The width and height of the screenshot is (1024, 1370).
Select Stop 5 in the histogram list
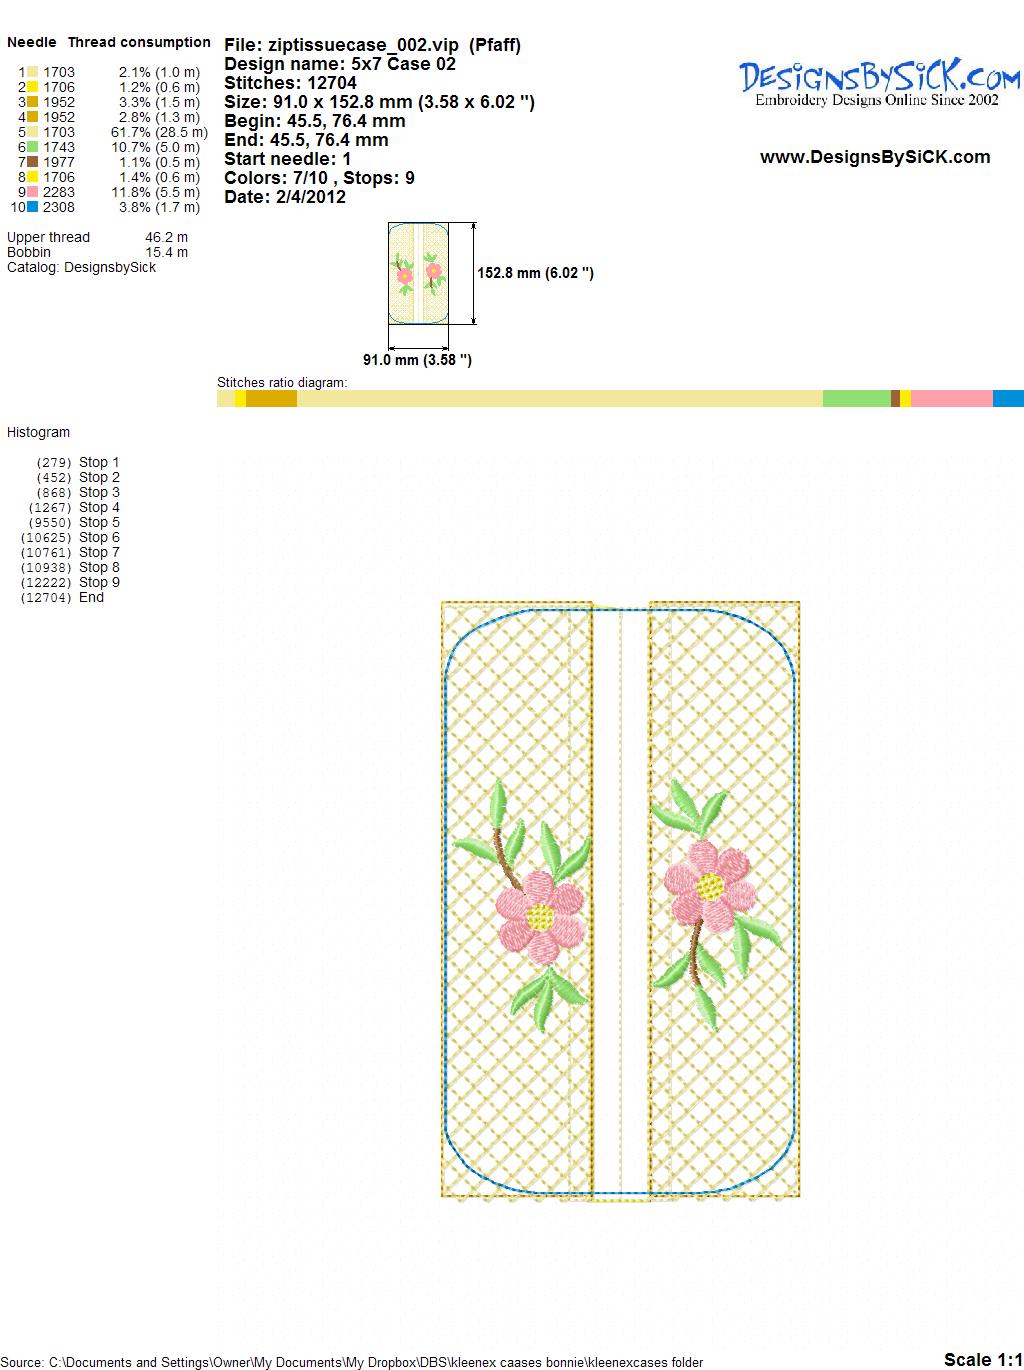(x=98, y=523)
